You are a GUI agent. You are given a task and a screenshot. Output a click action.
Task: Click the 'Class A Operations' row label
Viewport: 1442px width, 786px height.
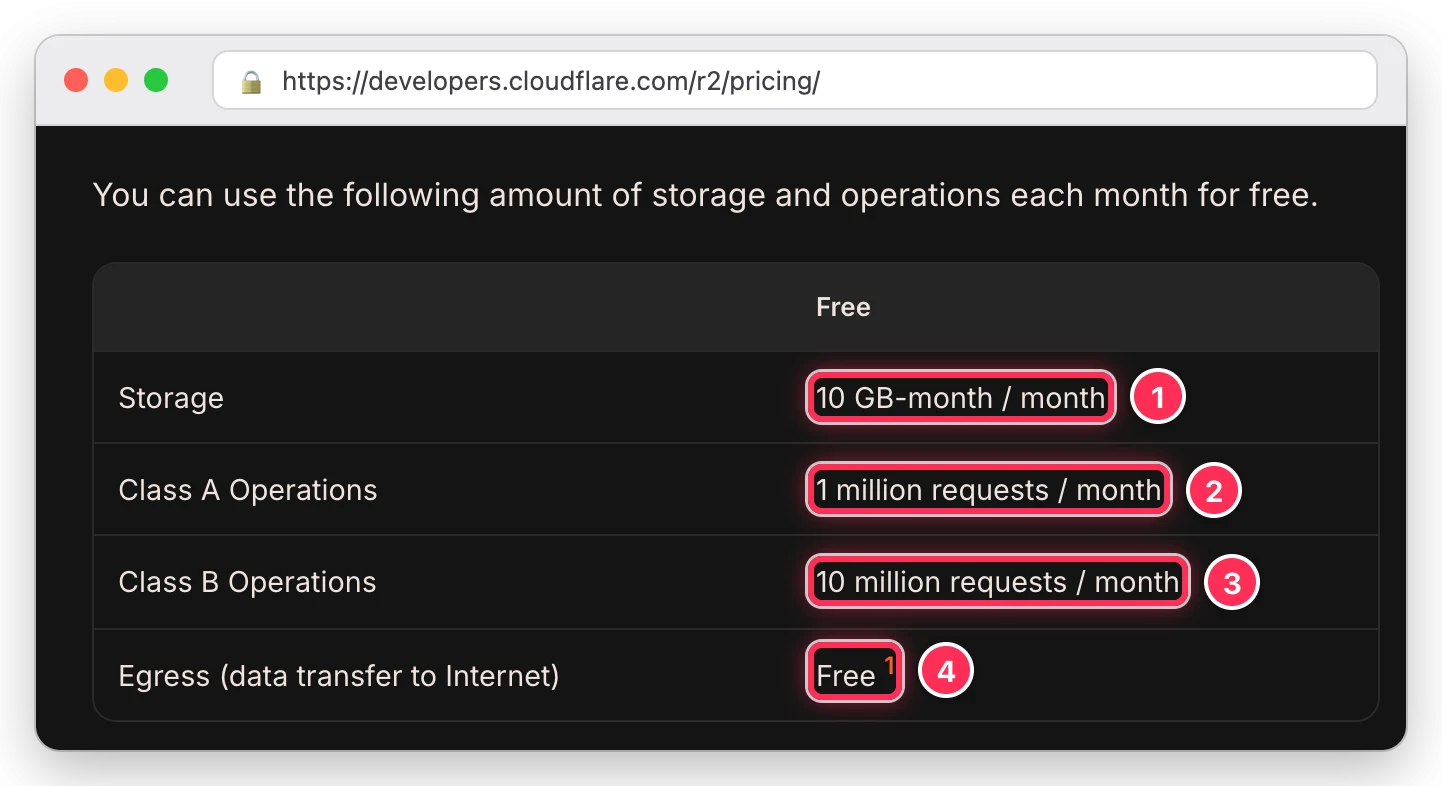tap(248, 490)
